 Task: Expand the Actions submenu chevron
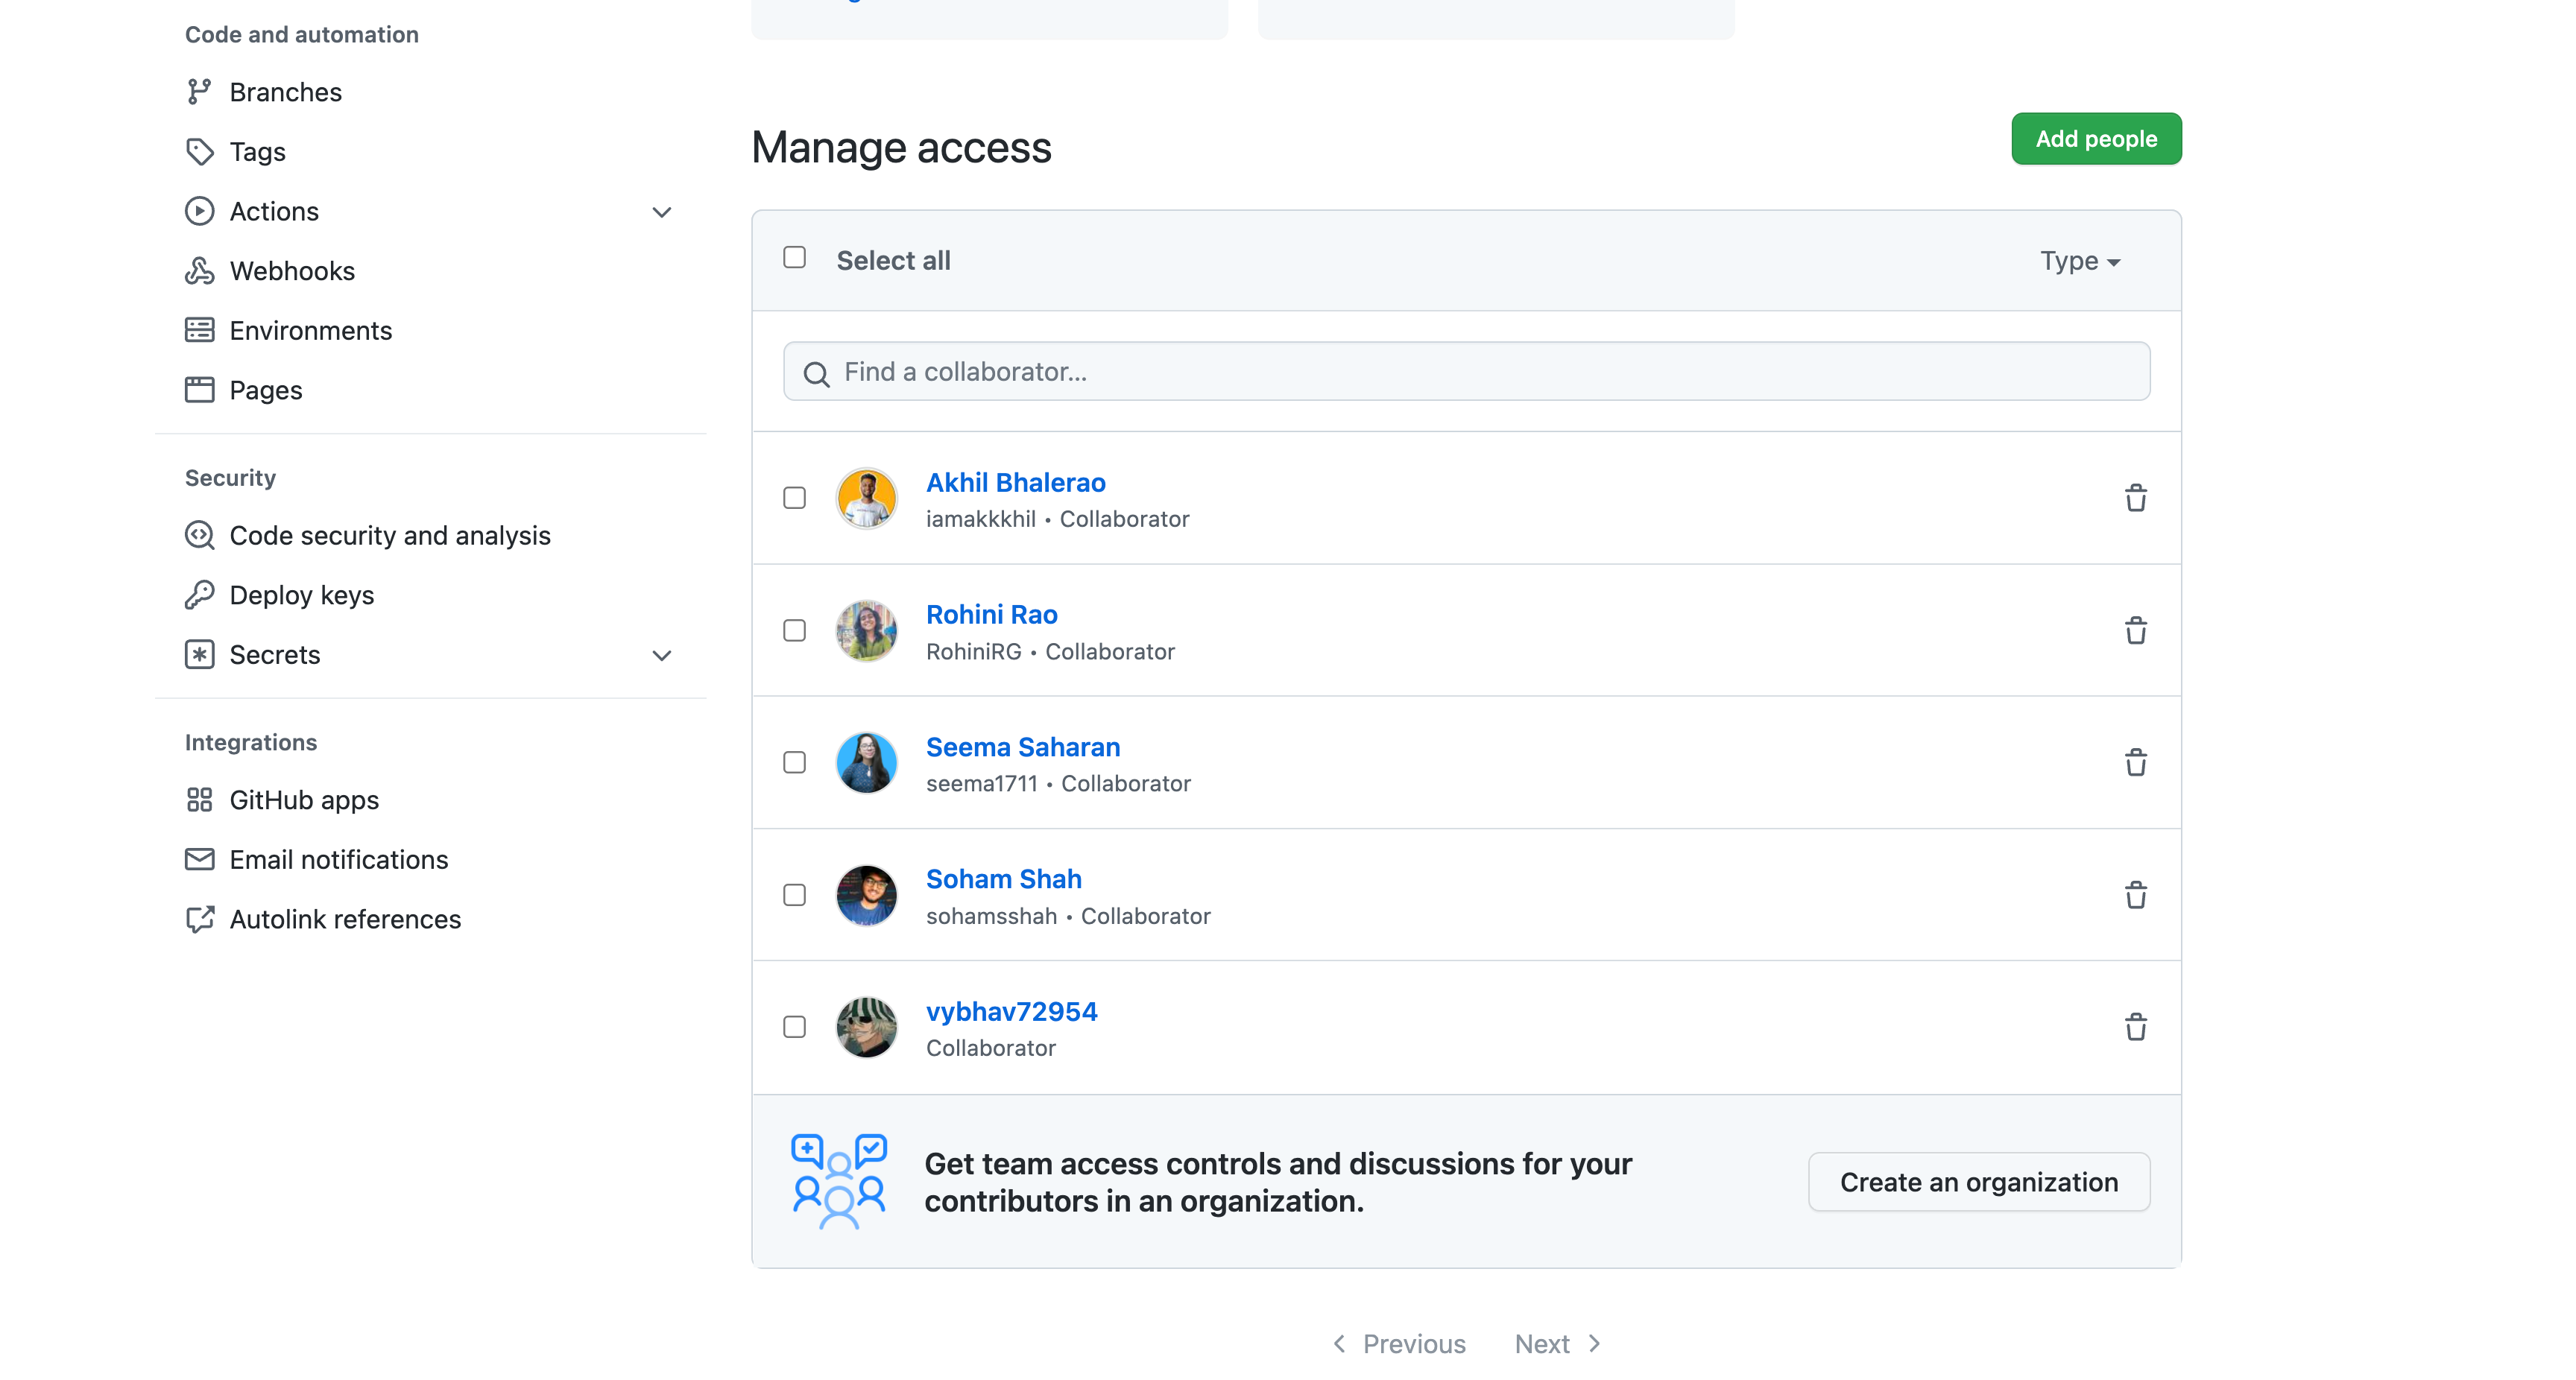click(x=661, y=212)
